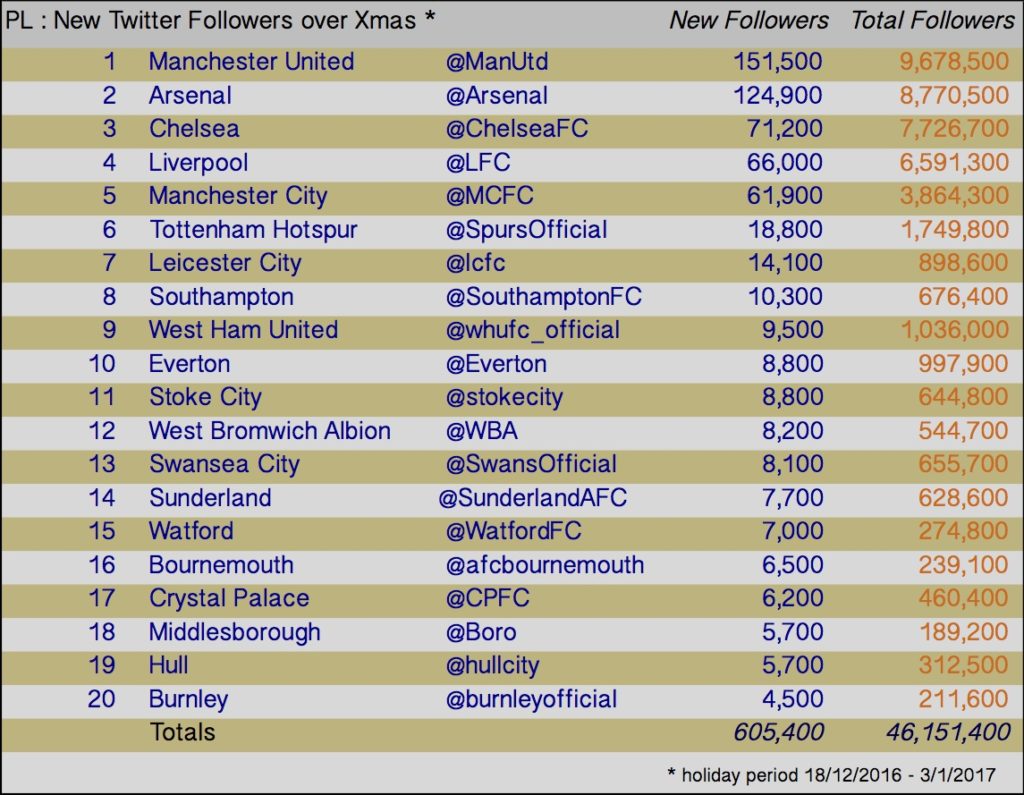
Task: Select West Ham's 1,036,000 total followers
Action: [x=955, y=331]
